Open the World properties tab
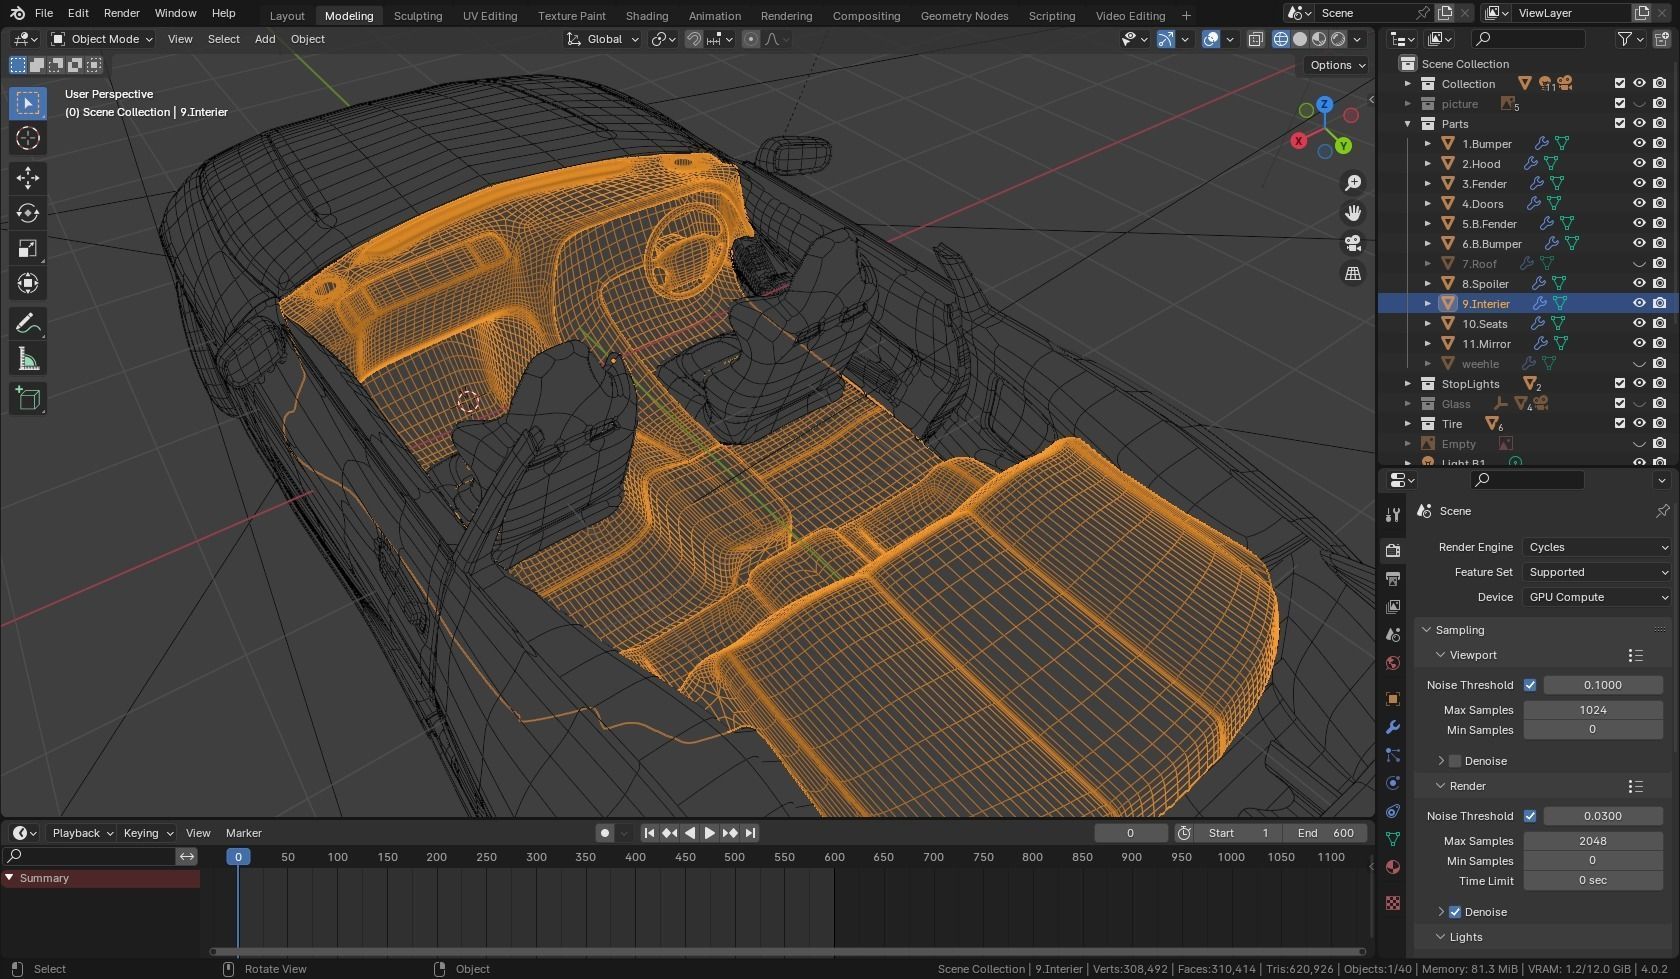The height and width of the screenshot is (979, 1680). click(x=1393, y=663)
